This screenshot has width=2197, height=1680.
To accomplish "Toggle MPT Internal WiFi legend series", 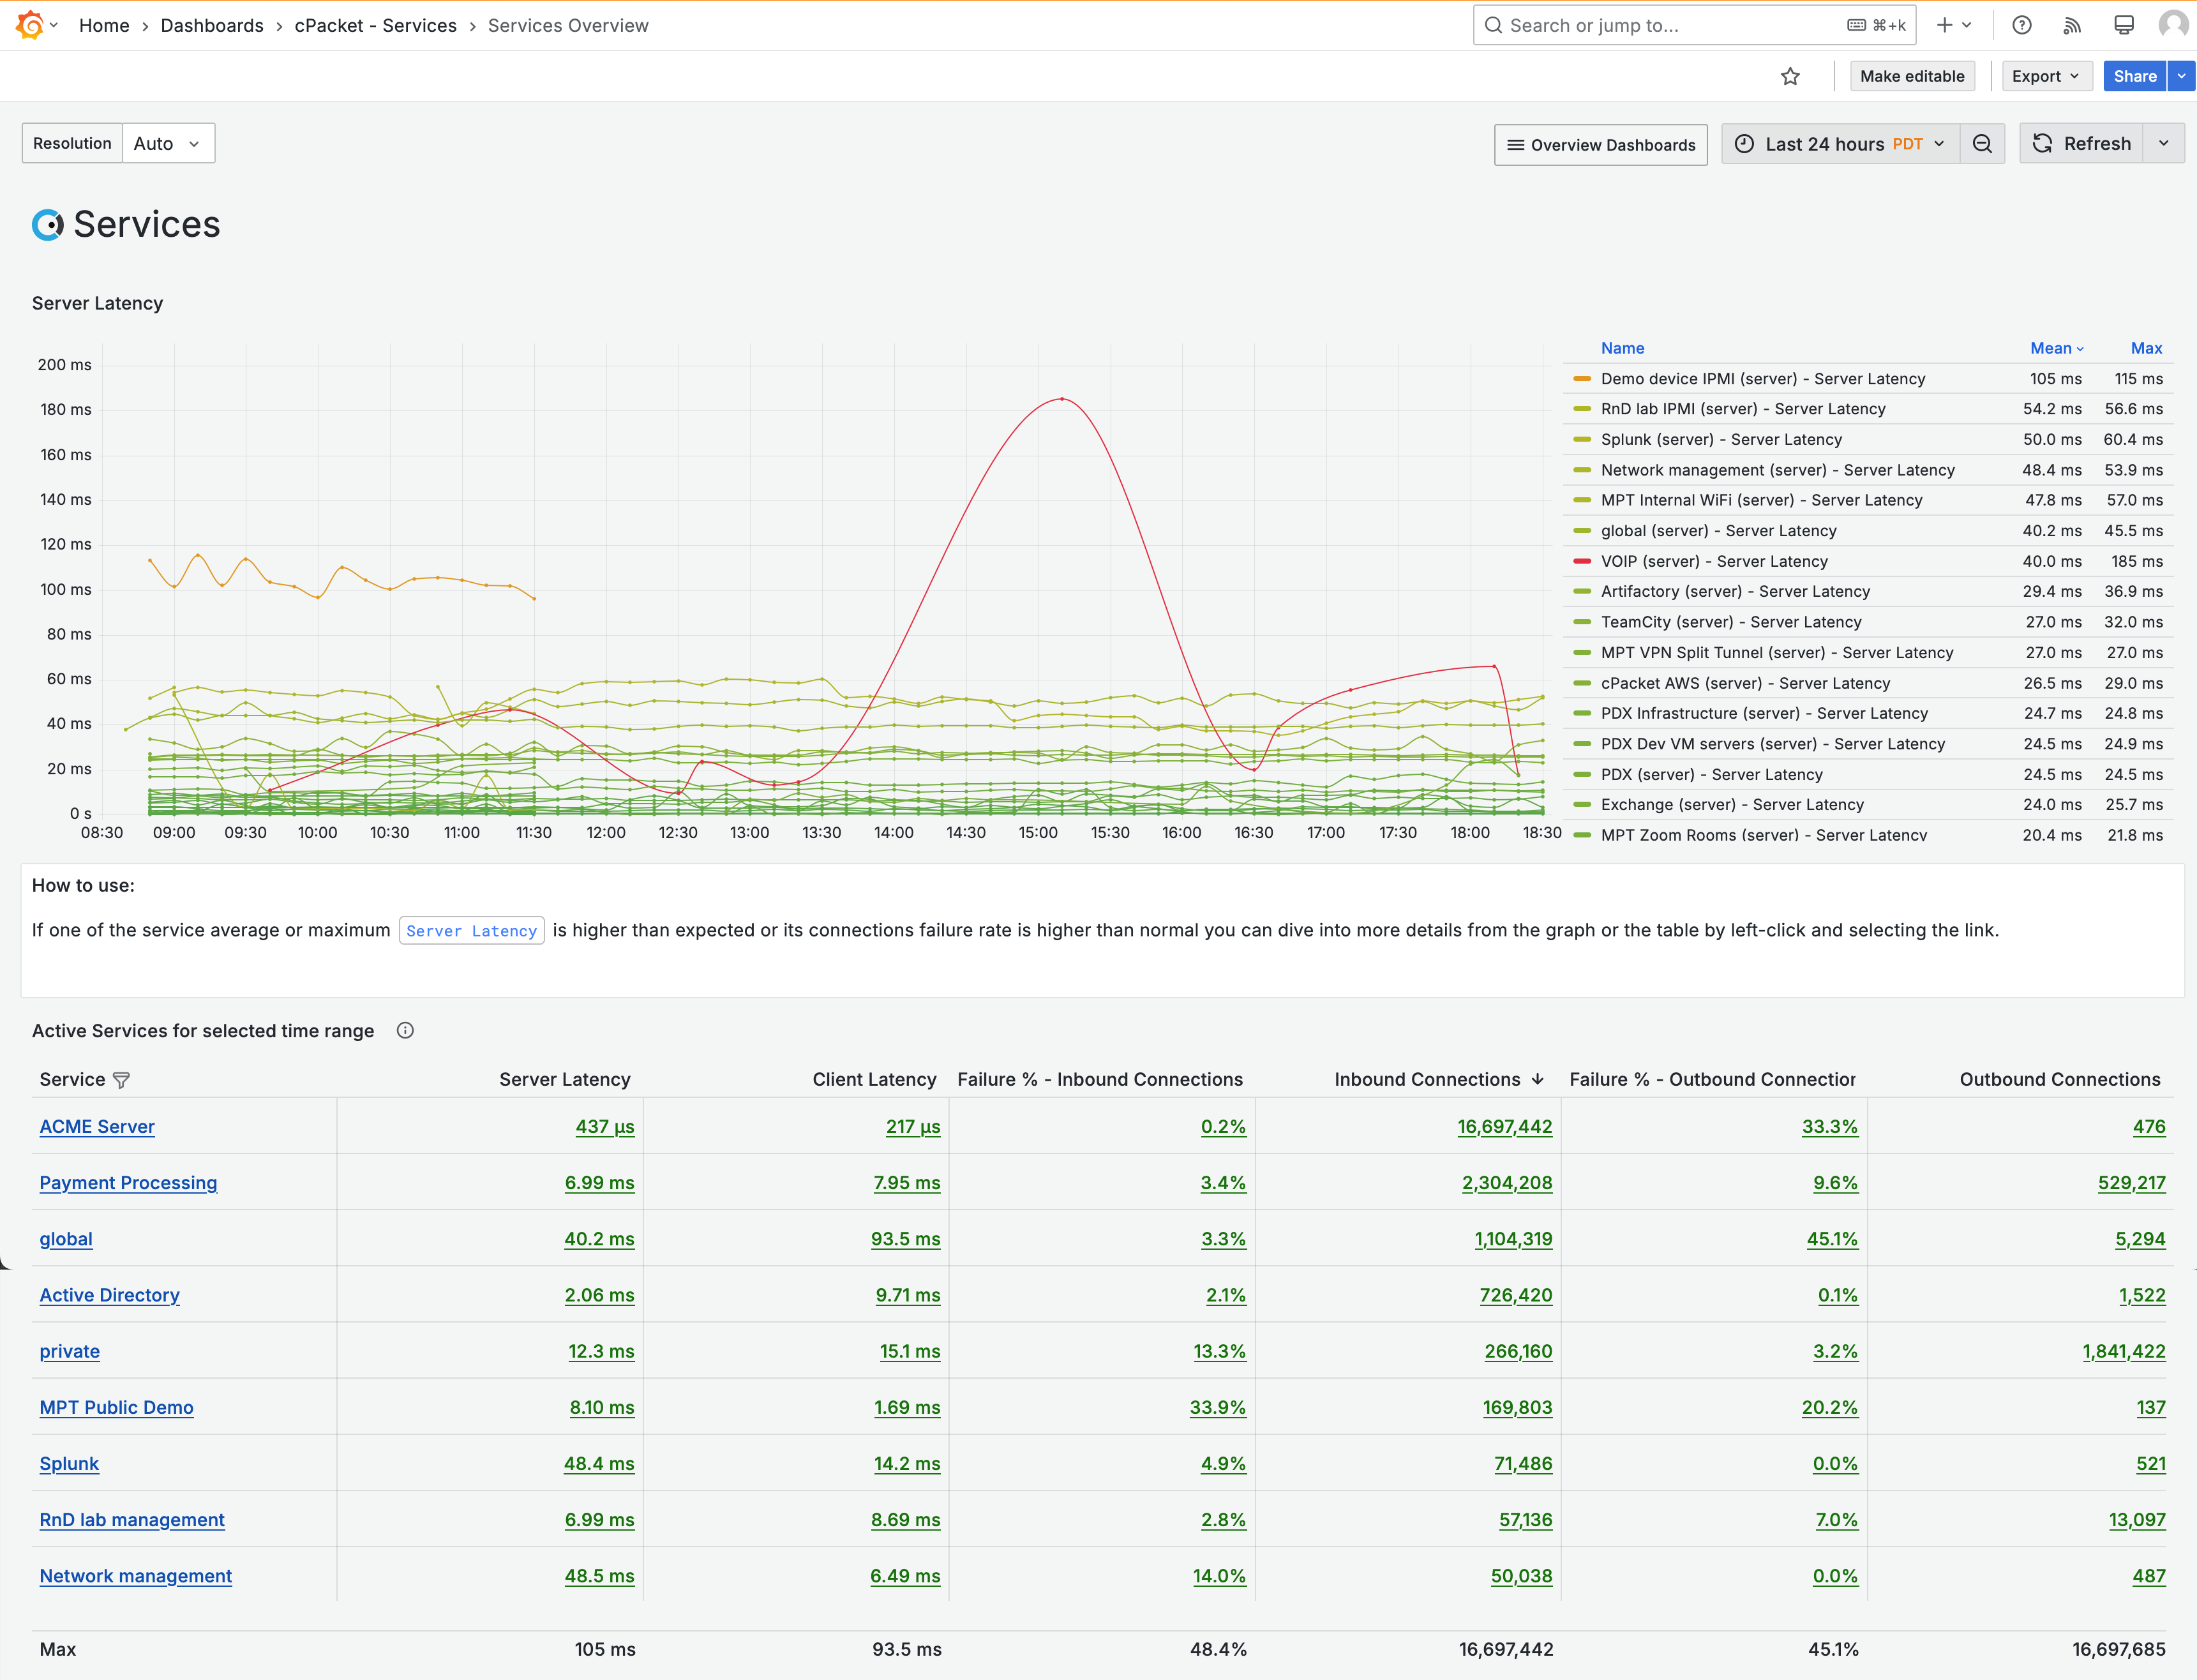I will 1761,500.
